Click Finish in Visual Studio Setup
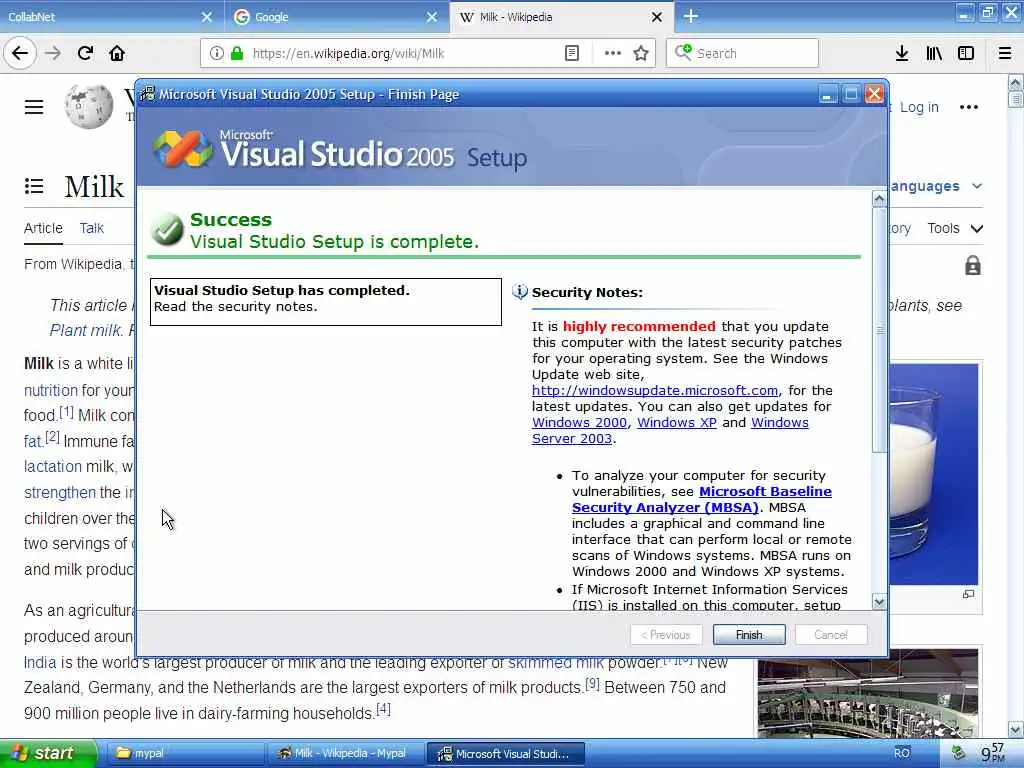Image resolution: width=1024 pixels, height=768 pixels. tap(749, 635)
